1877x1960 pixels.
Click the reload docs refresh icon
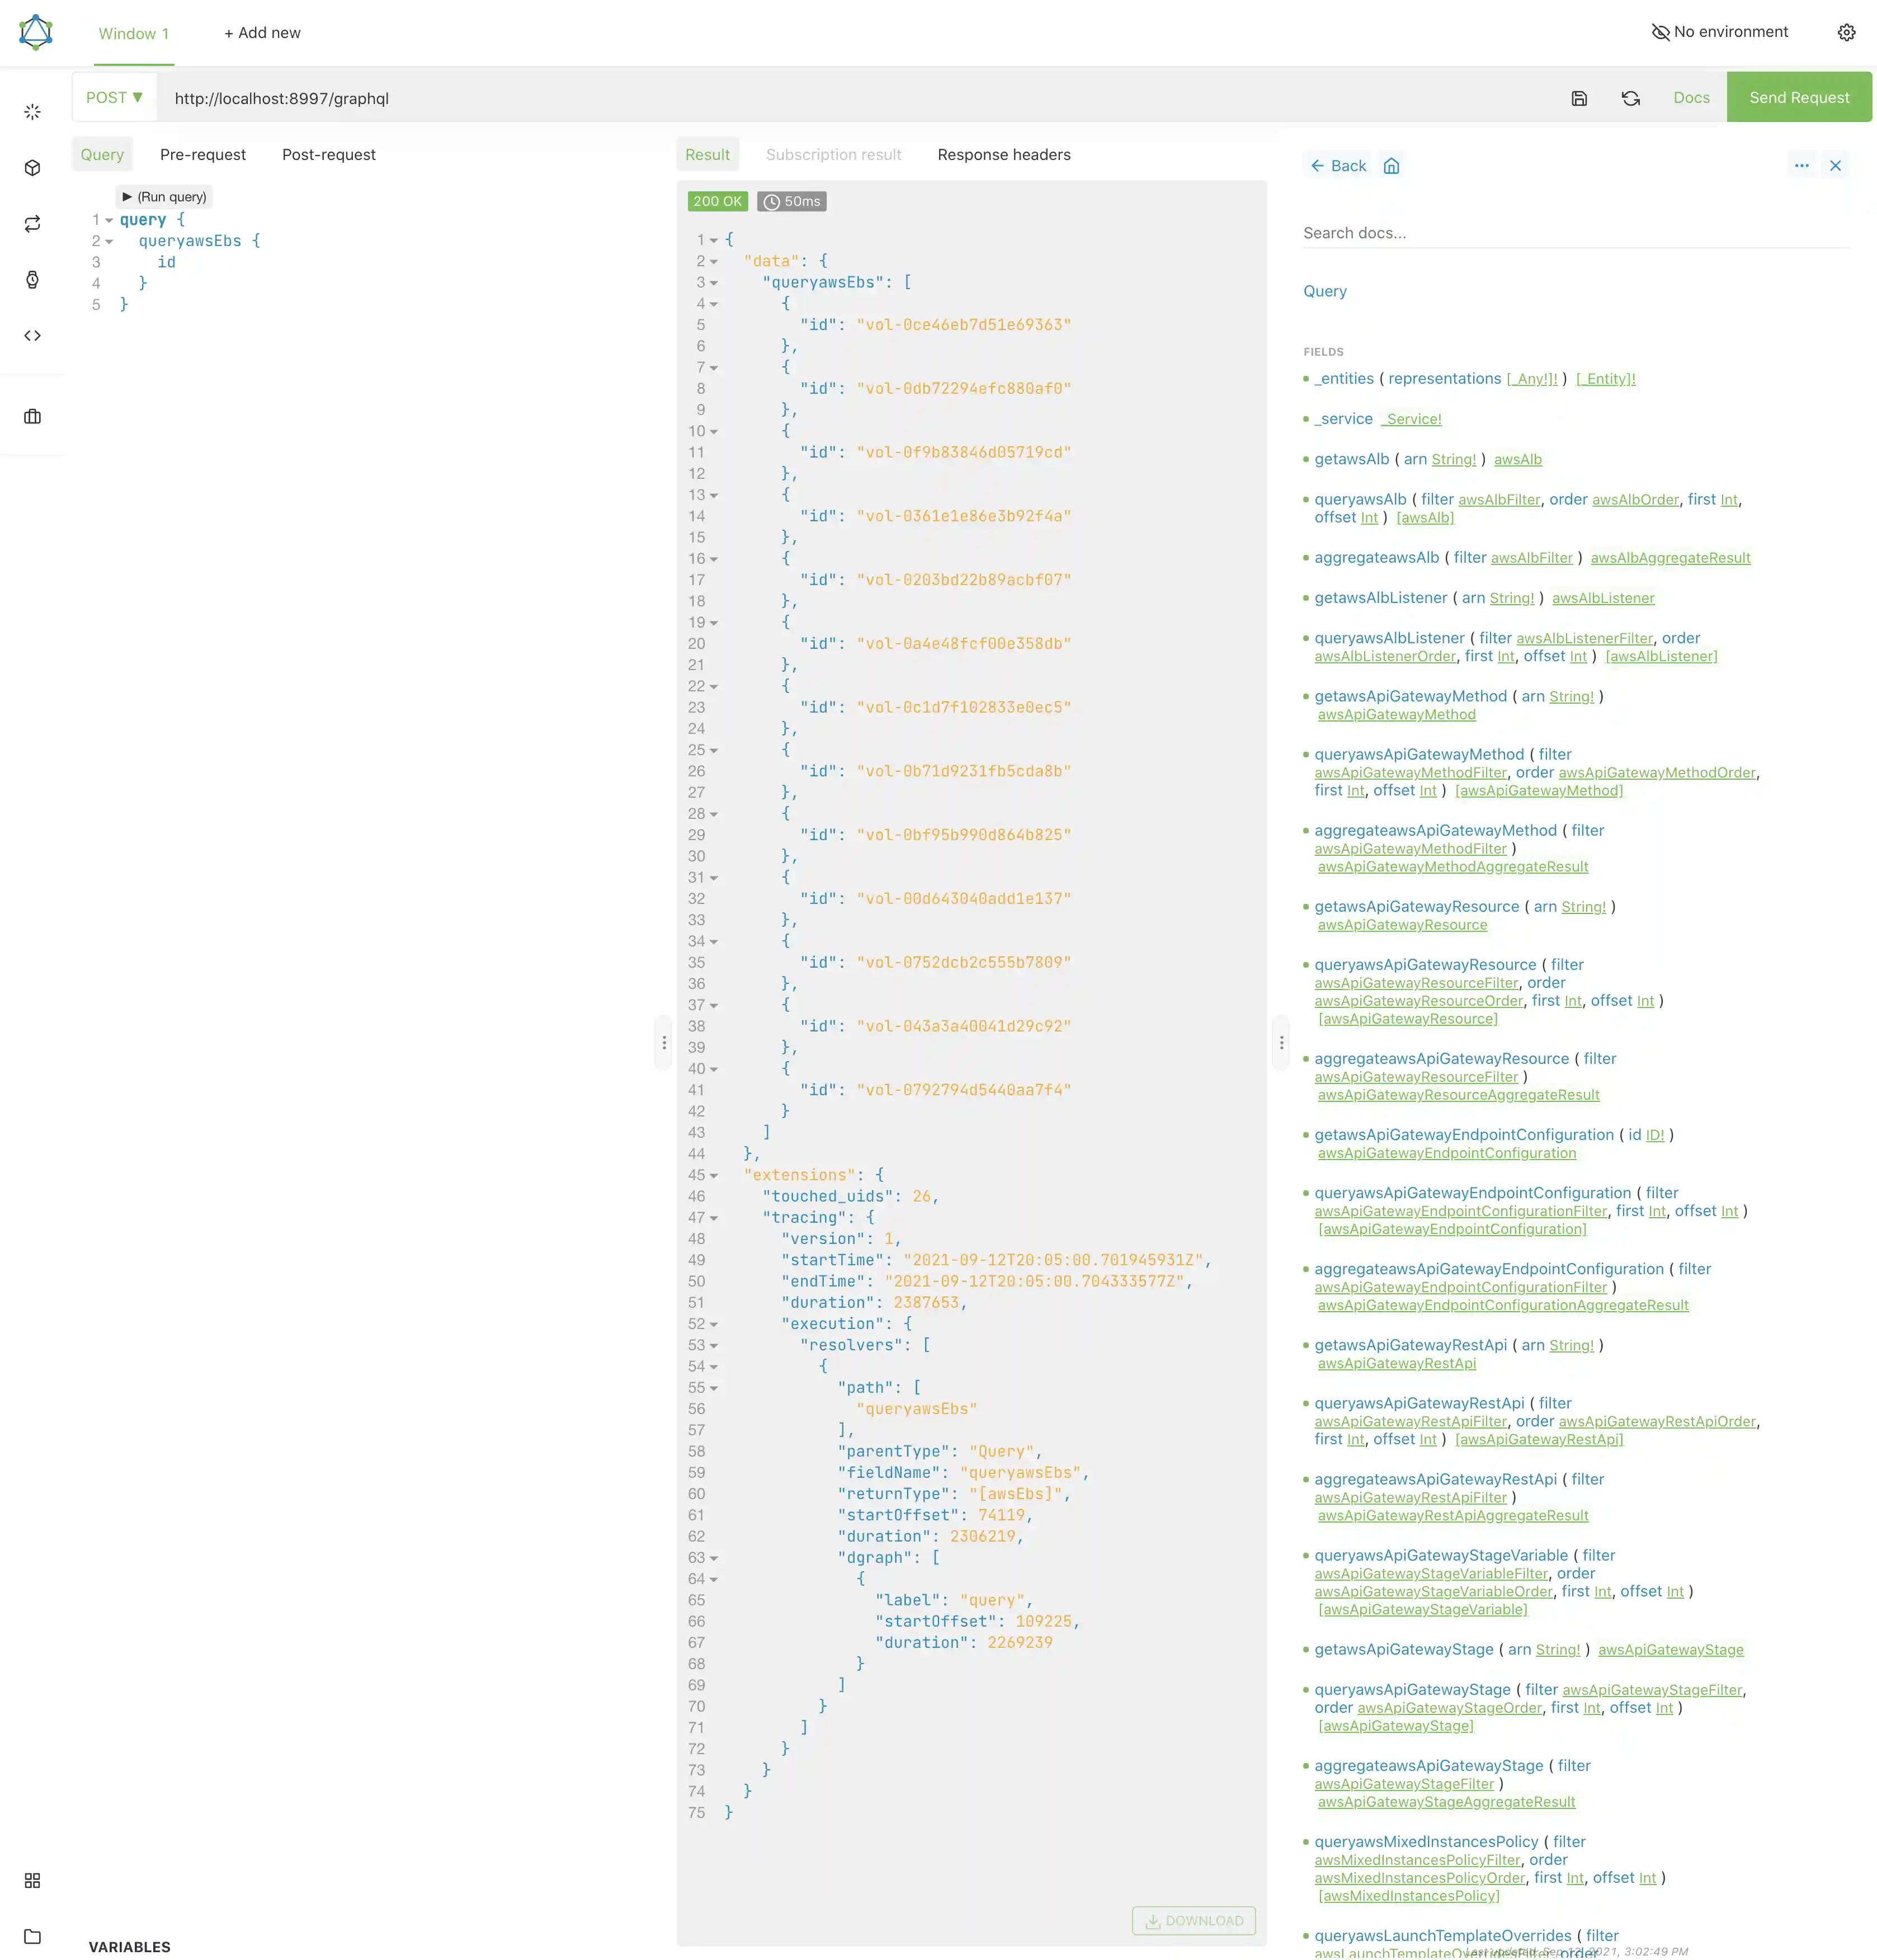pyautogui.click(x=1630, y=98)
